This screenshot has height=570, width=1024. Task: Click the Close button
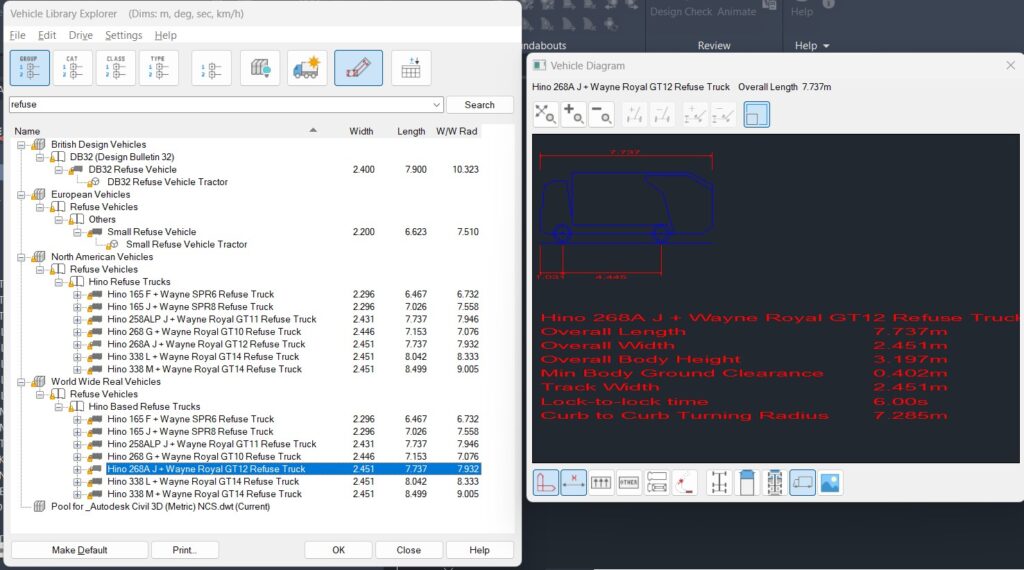[409, 550]
